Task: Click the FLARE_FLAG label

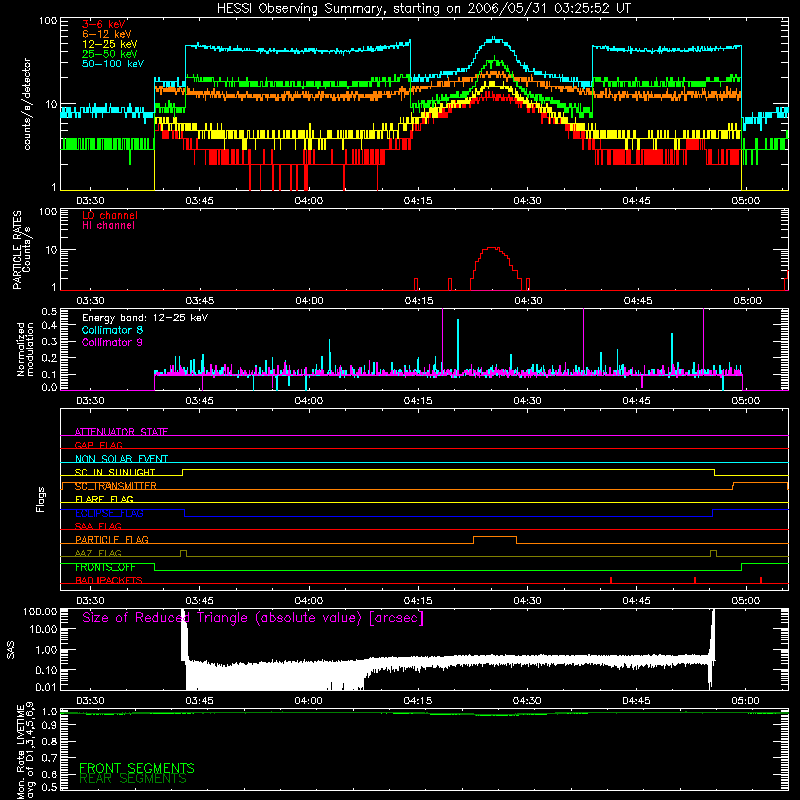Action: pyautogui.click(x=104, y=499)
